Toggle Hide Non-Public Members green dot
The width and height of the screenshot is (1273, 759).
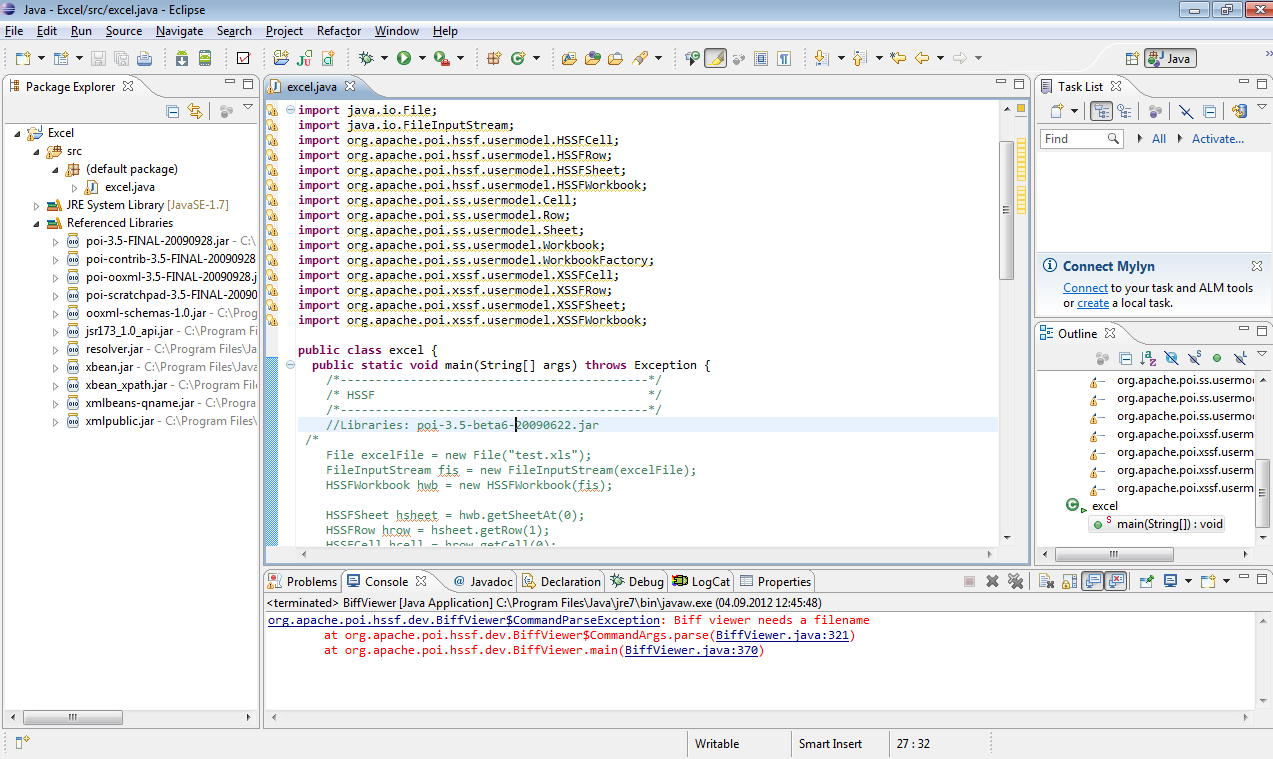pyautogui.click(x=1217, y=357)
